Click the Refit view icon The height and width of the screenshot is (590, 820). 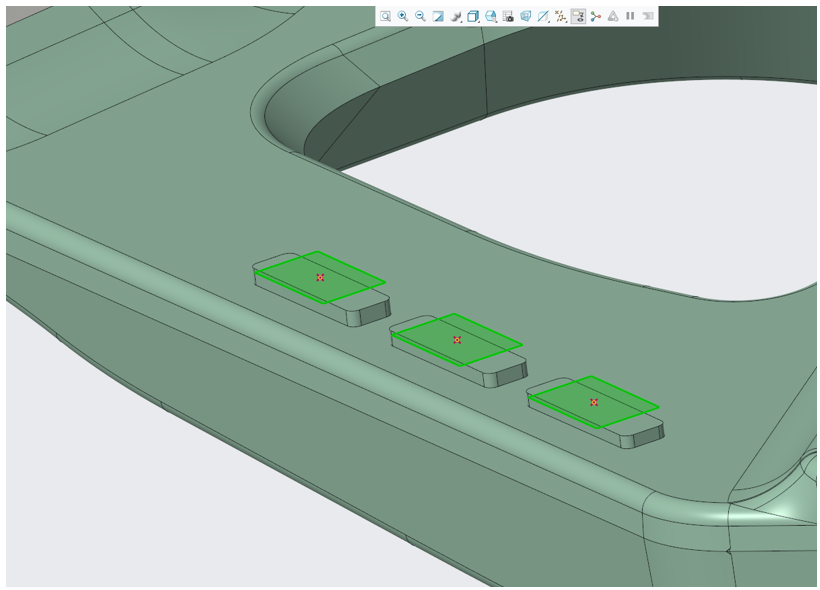(x=385, y=16)
